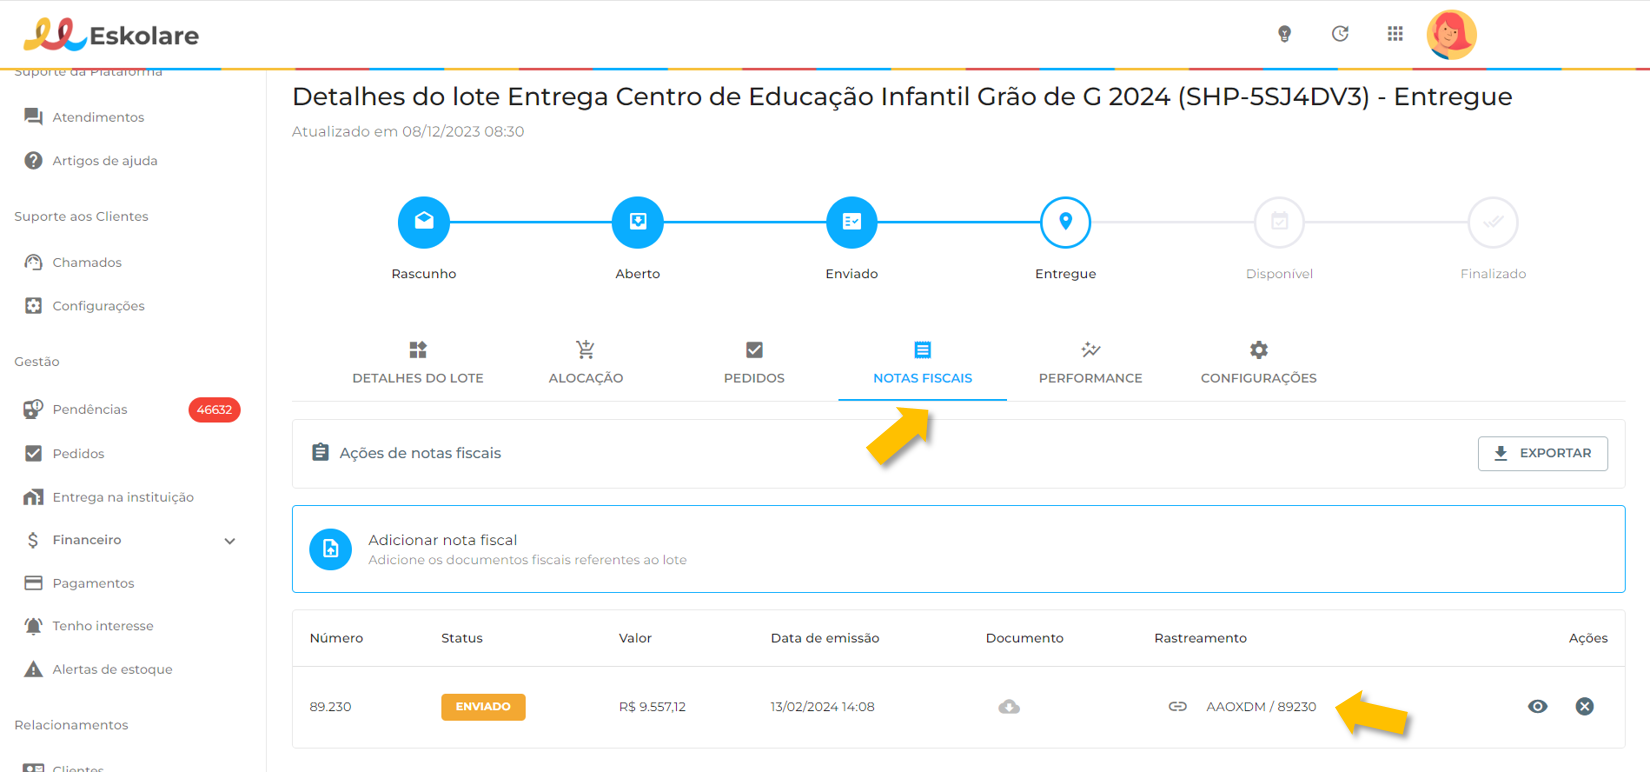
Task: Click the Número column header
Action: pyautogui.click(x=336, y=638)
